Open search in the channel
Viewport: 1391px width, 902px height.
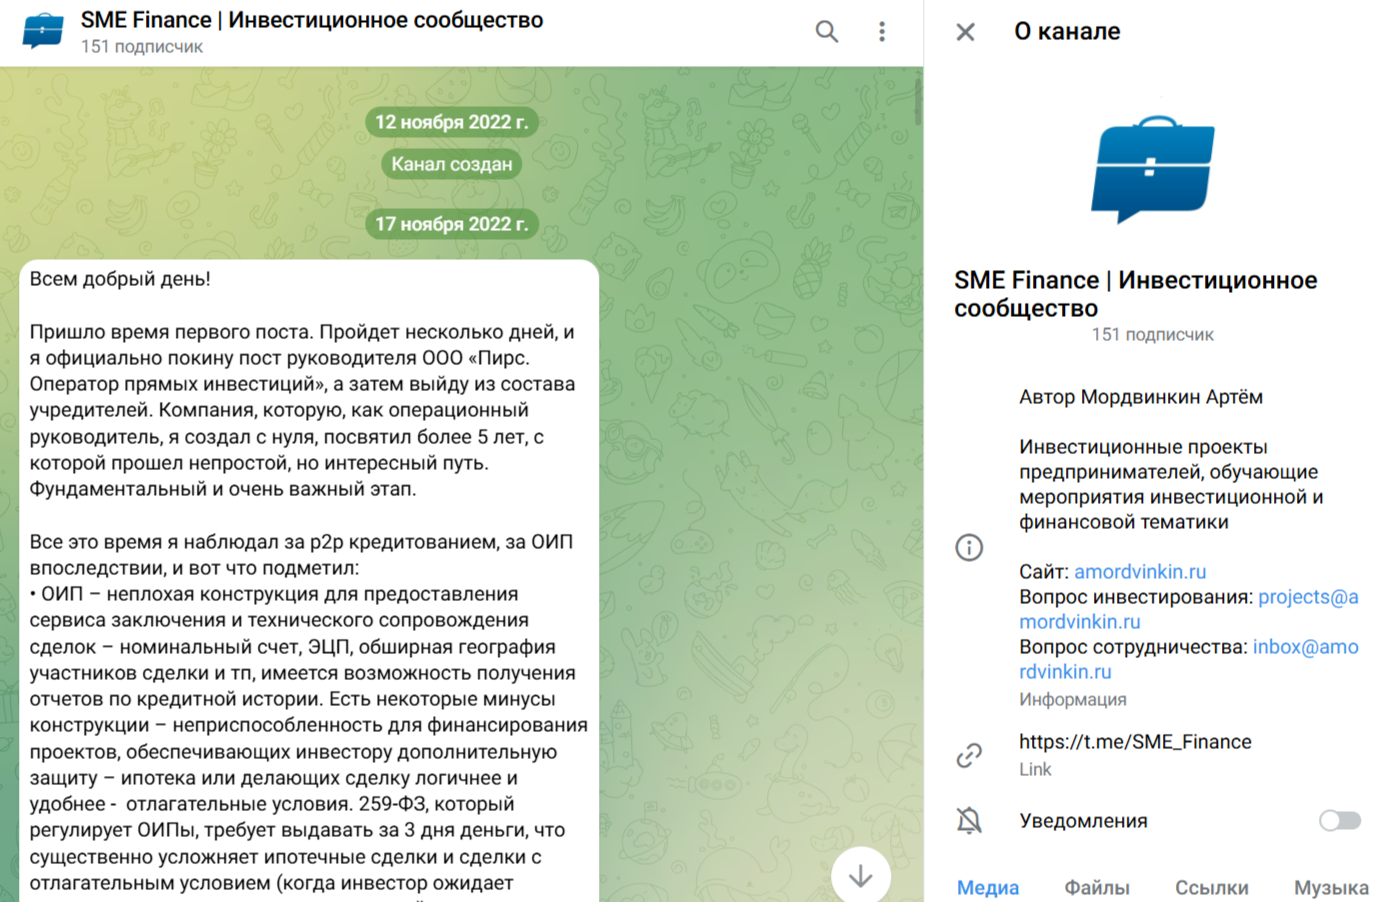826,32
